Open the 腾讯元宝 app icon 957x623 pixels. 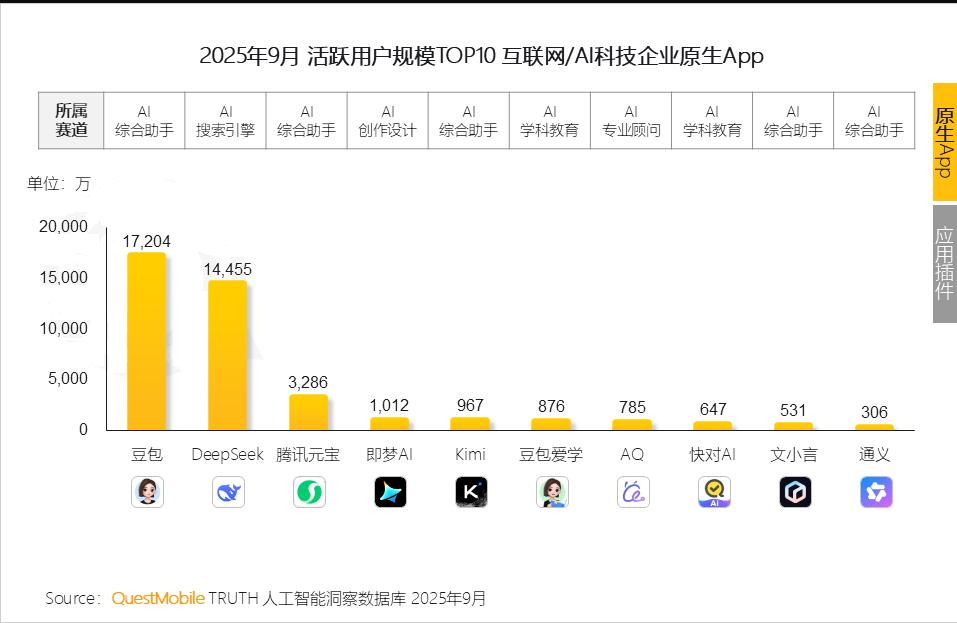(309, 491)
